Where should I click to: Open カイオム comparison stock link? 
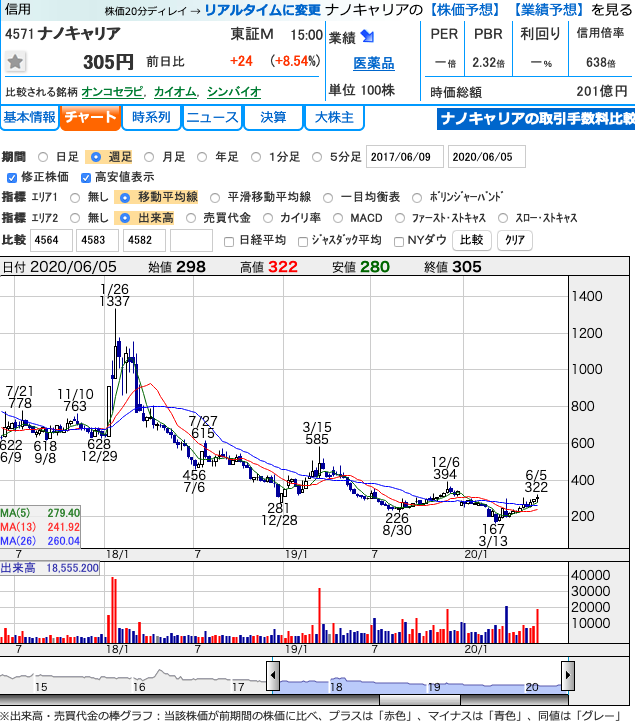point(175,92)
